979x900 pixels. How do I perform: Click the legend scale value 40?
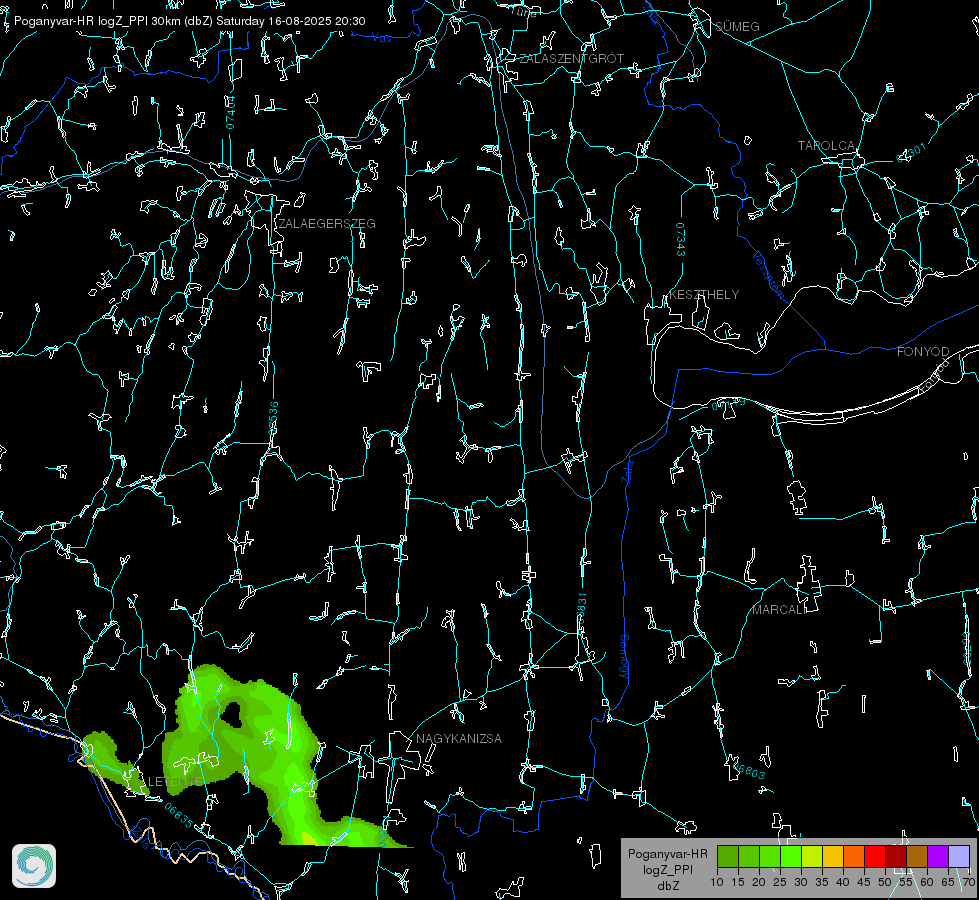click(842, 883)
